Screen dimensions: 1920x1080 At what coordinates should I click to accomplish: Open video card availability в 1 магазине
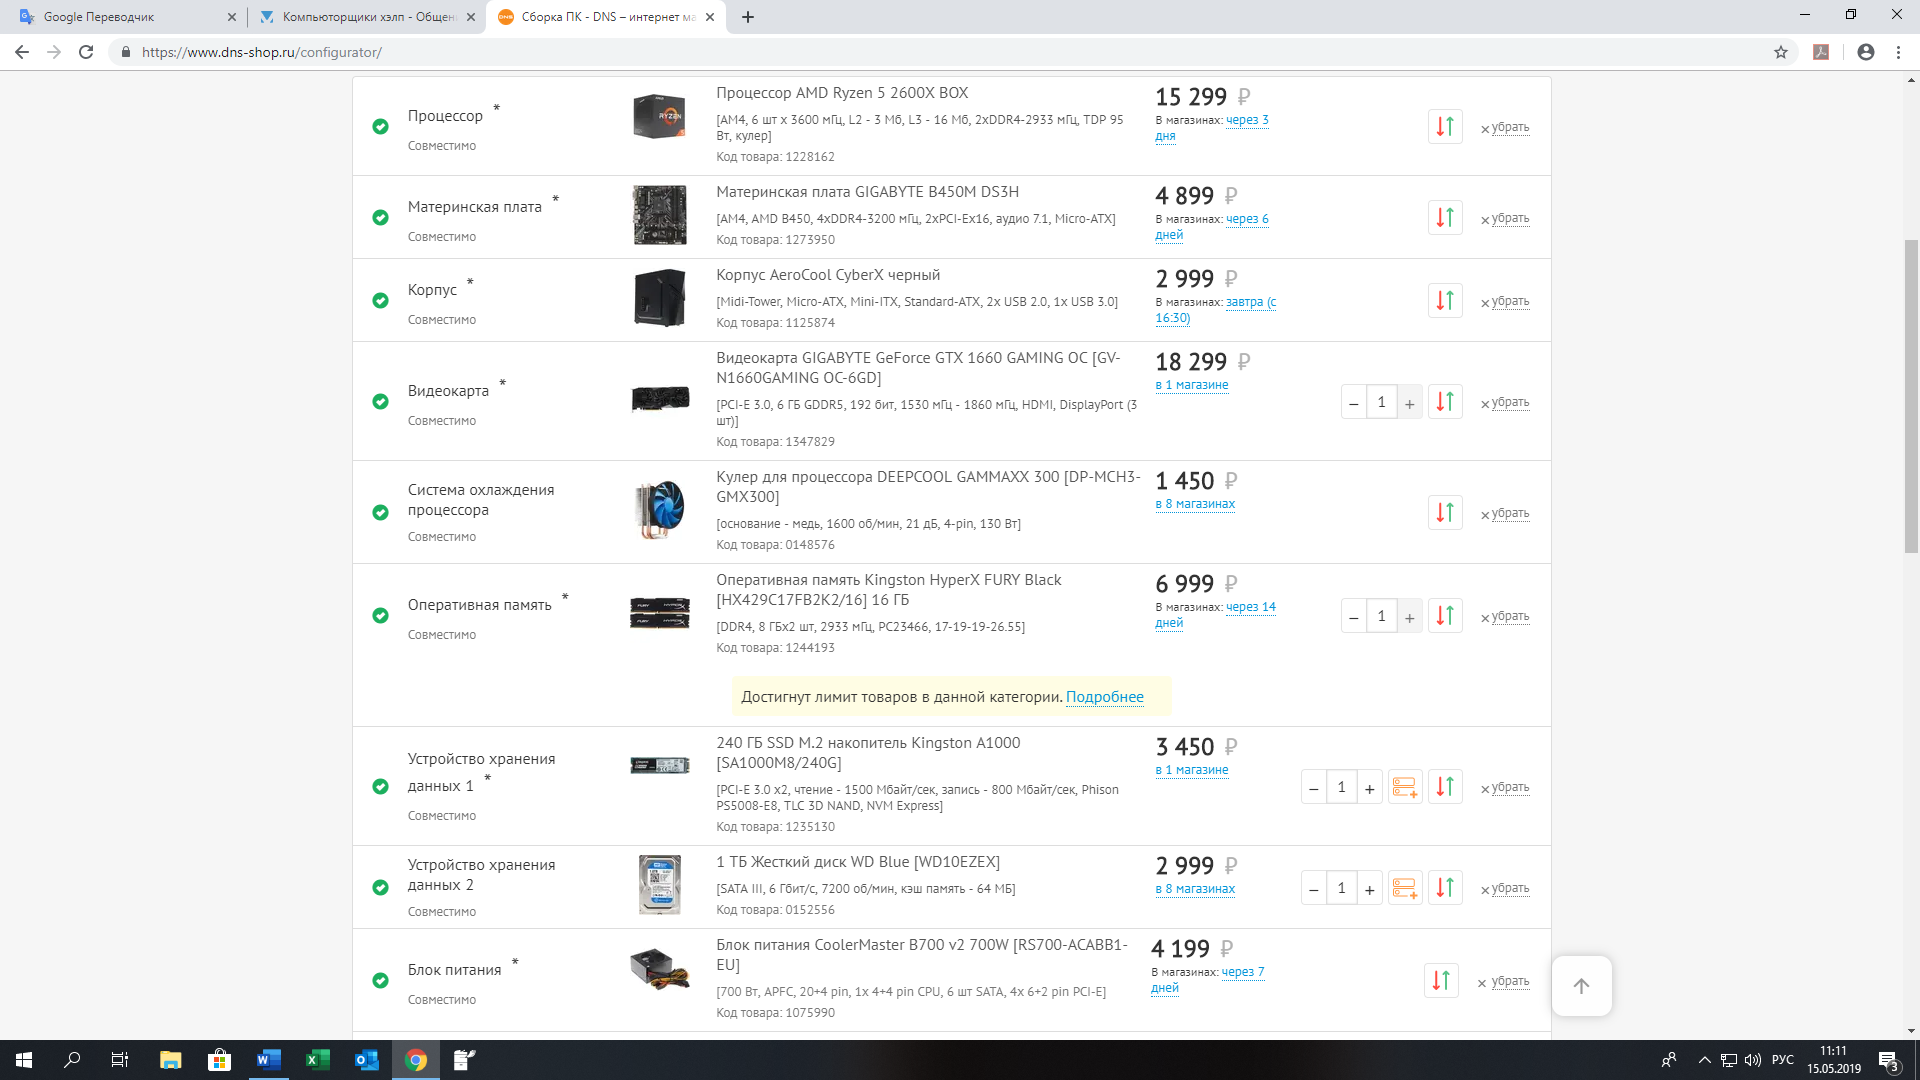tap(1192, 385)
